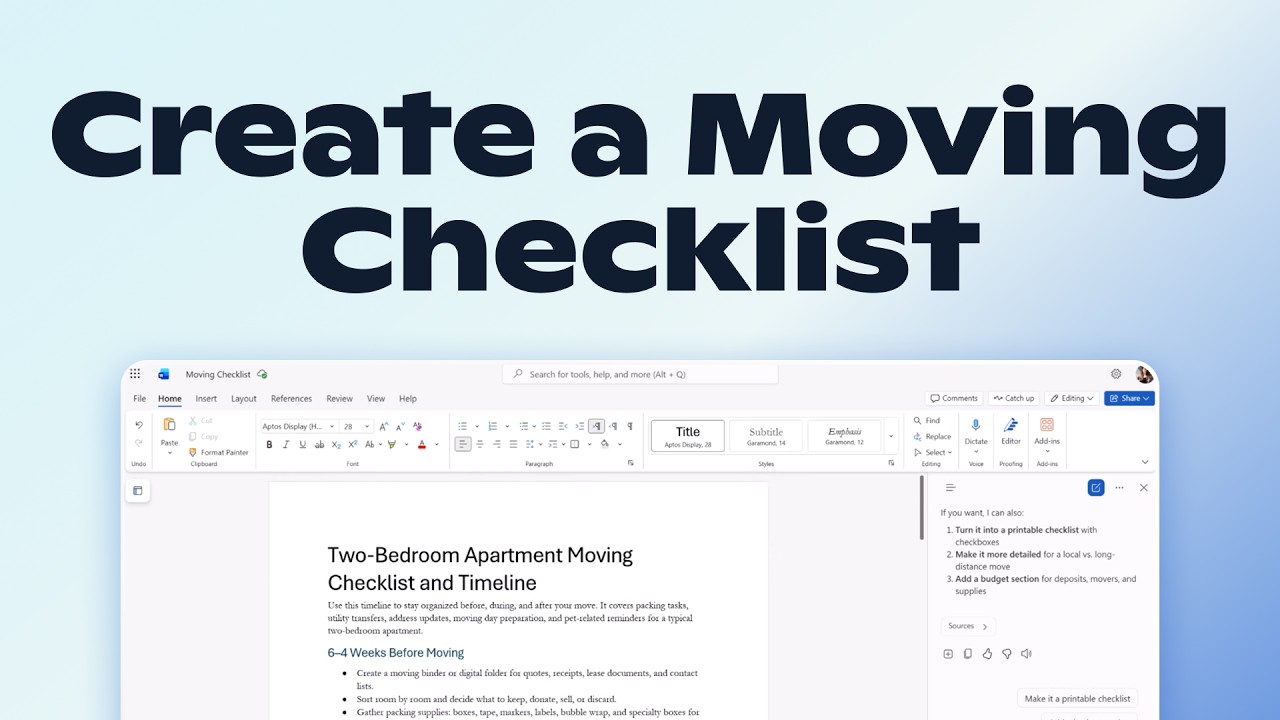This screenshot has width=1280, height=720.
Task: Switch to the References tab
Action: pos(291,399)
